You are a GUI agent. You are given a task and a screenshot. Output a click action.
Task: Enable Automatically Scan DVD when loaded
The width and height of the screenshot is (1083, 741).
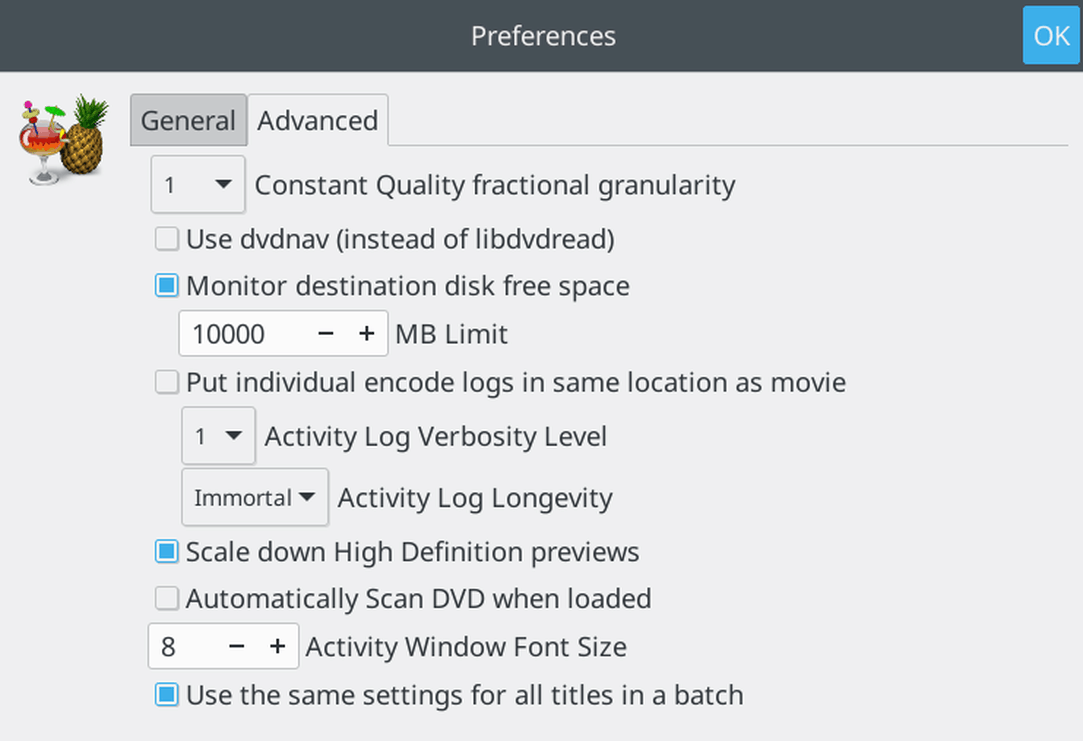(166, 599)
